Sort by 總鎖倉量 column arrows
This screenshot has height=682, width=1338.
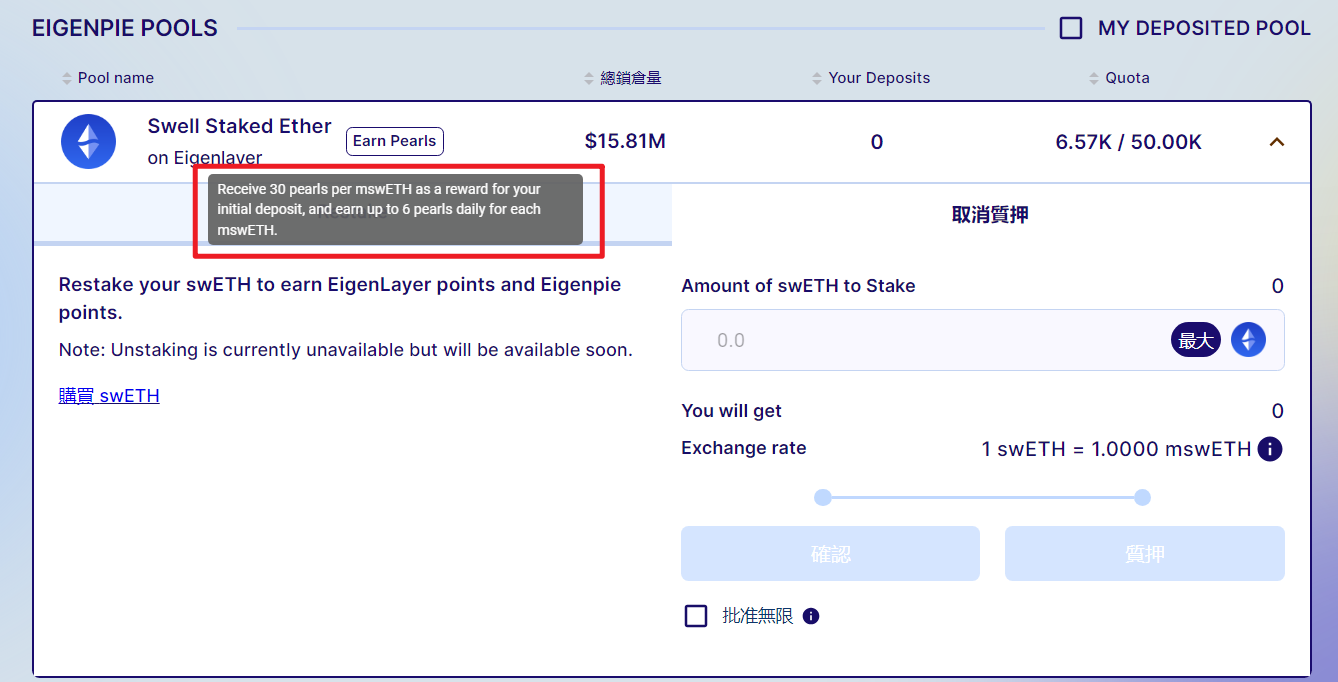pos(590,78)
